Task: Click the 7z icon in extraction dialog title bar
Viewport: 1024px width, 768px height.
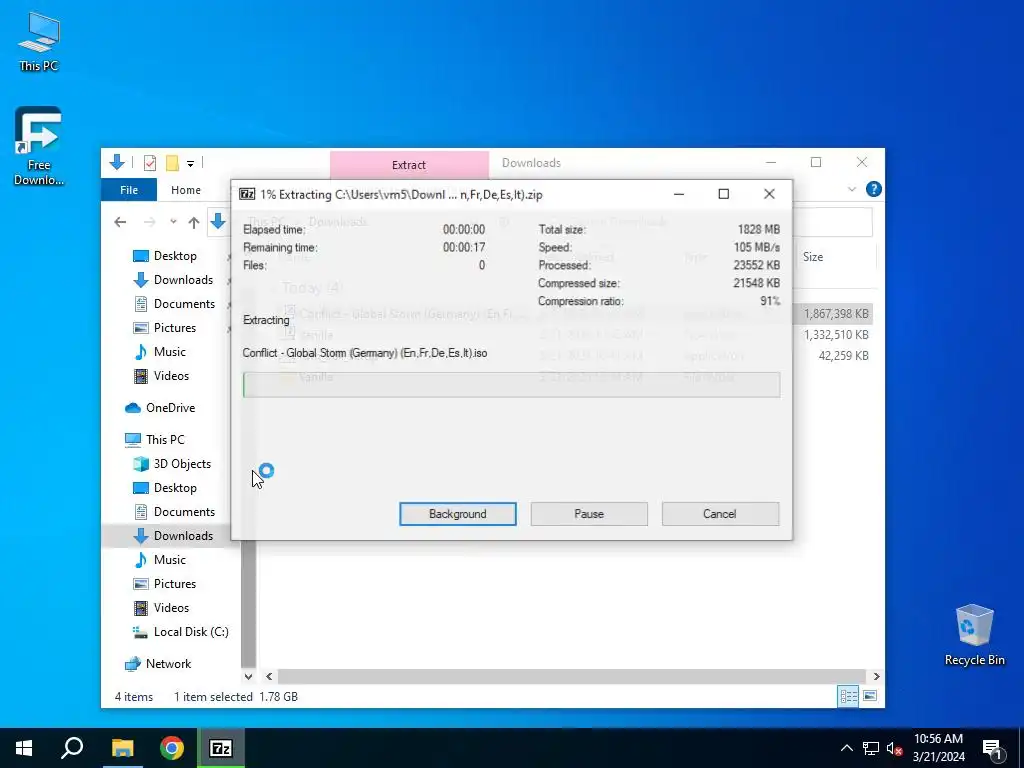Action: (247, 194)
